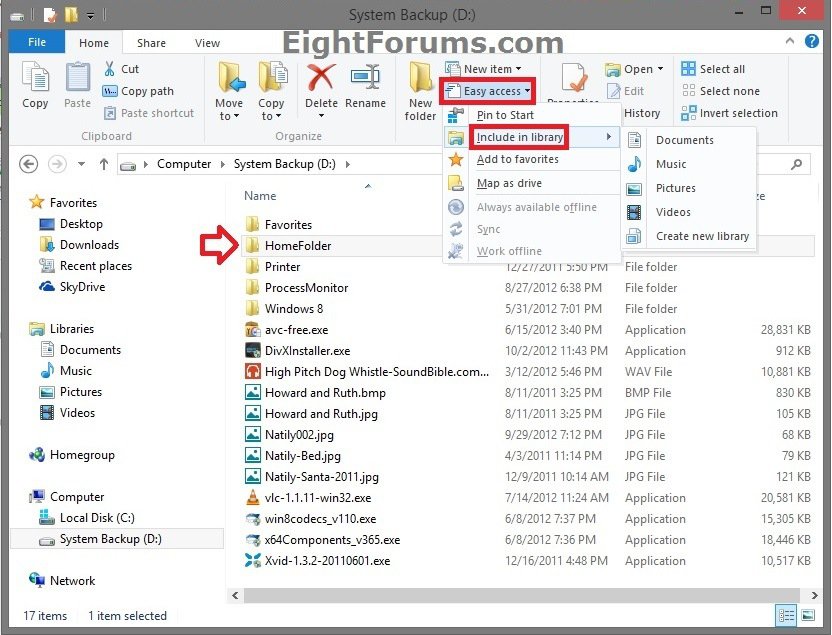832x635 pixels.
Task: Click the Copy icon in Clipboard group
Action: 35,78
